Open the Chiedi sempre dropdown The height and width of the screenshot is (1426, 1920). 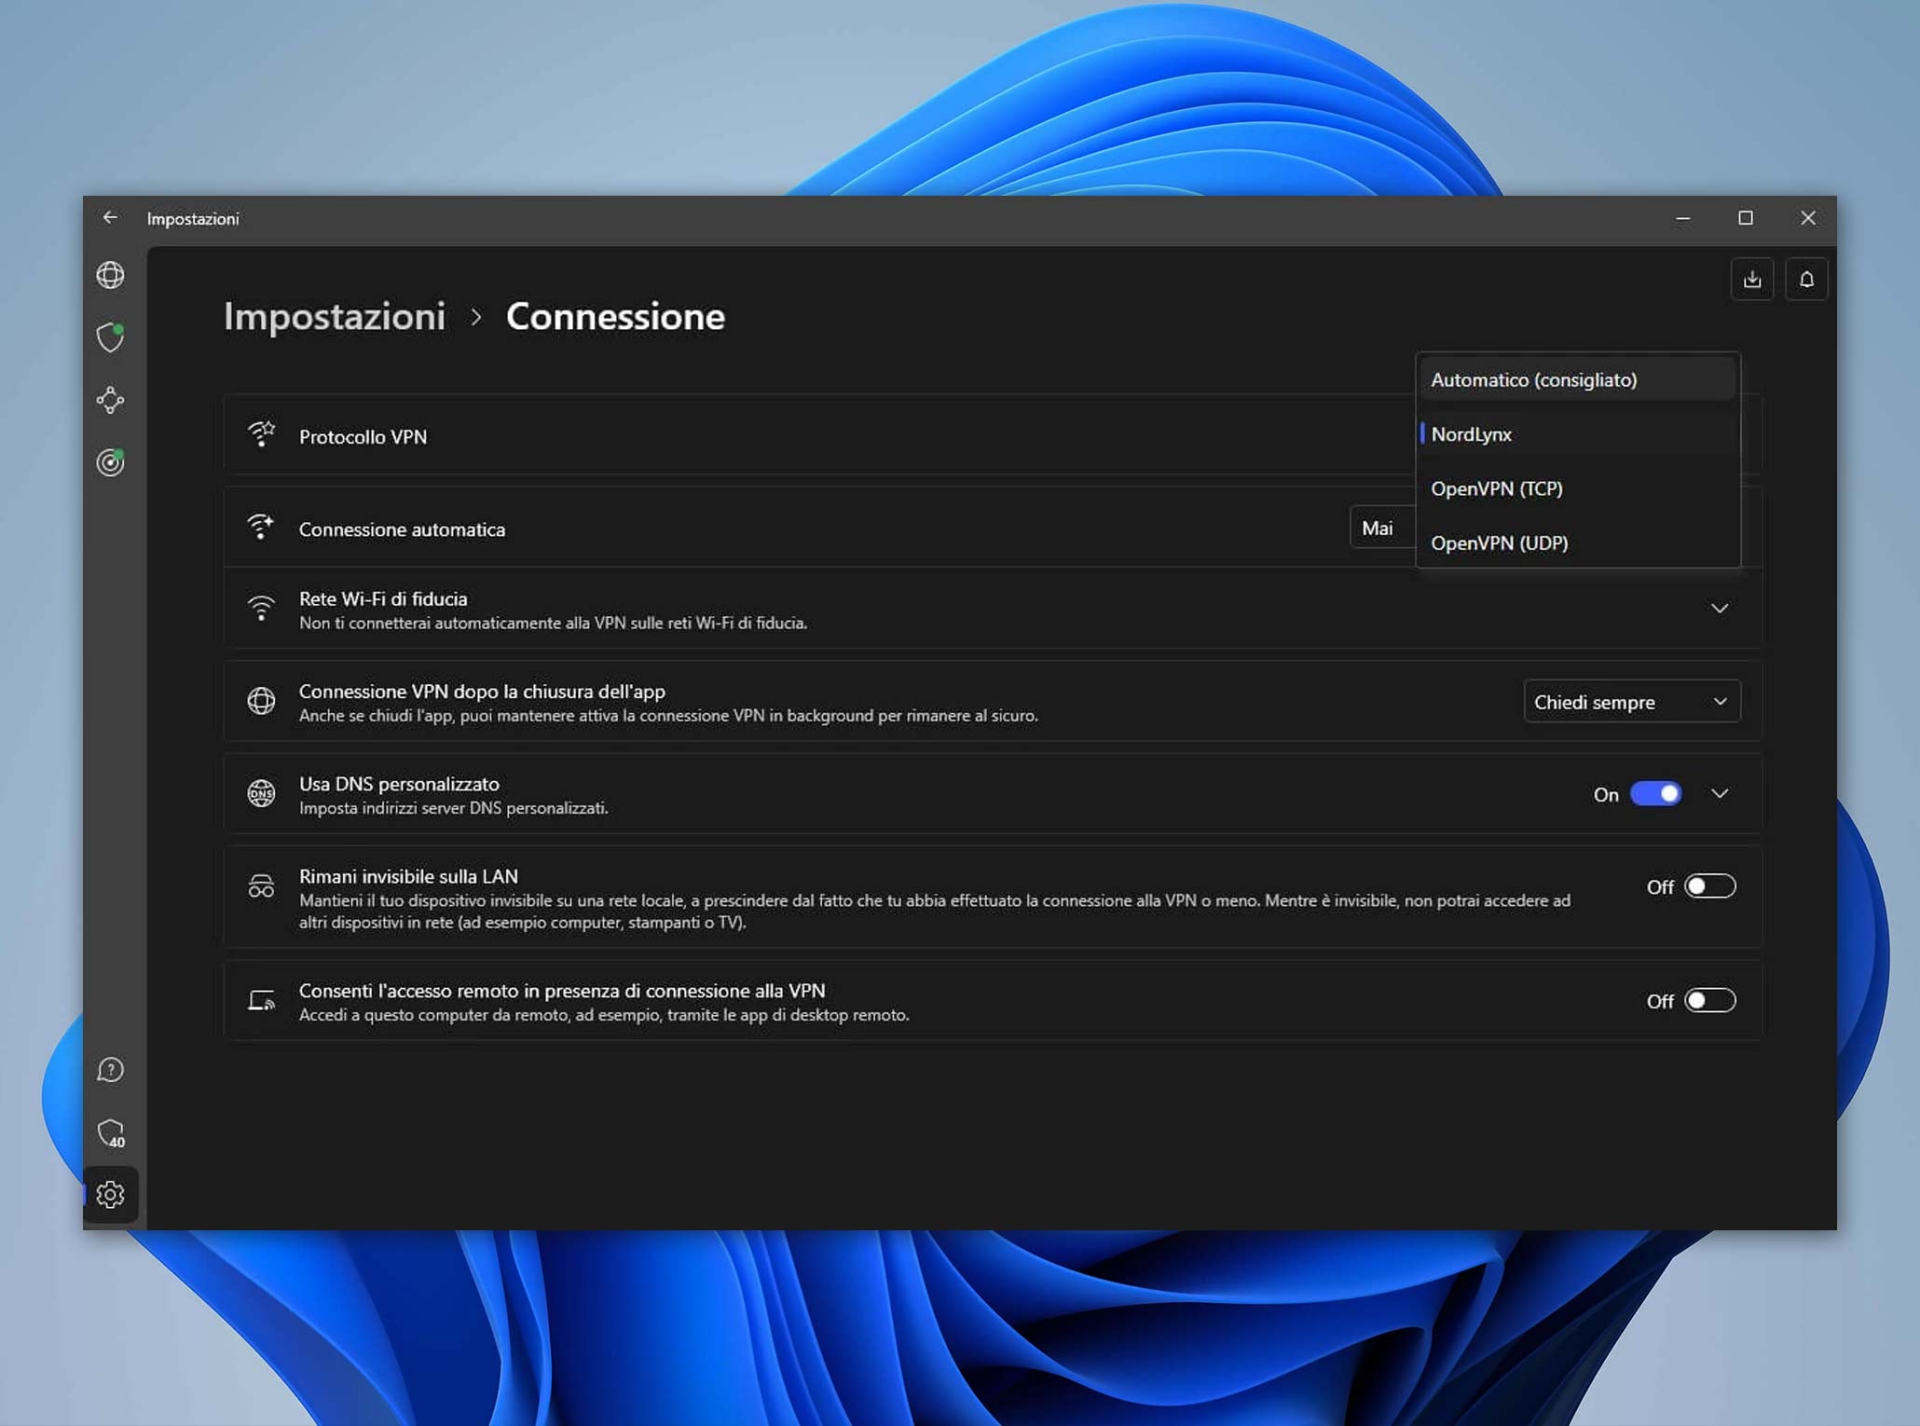pyautogui.click(x=1630, y=702)
